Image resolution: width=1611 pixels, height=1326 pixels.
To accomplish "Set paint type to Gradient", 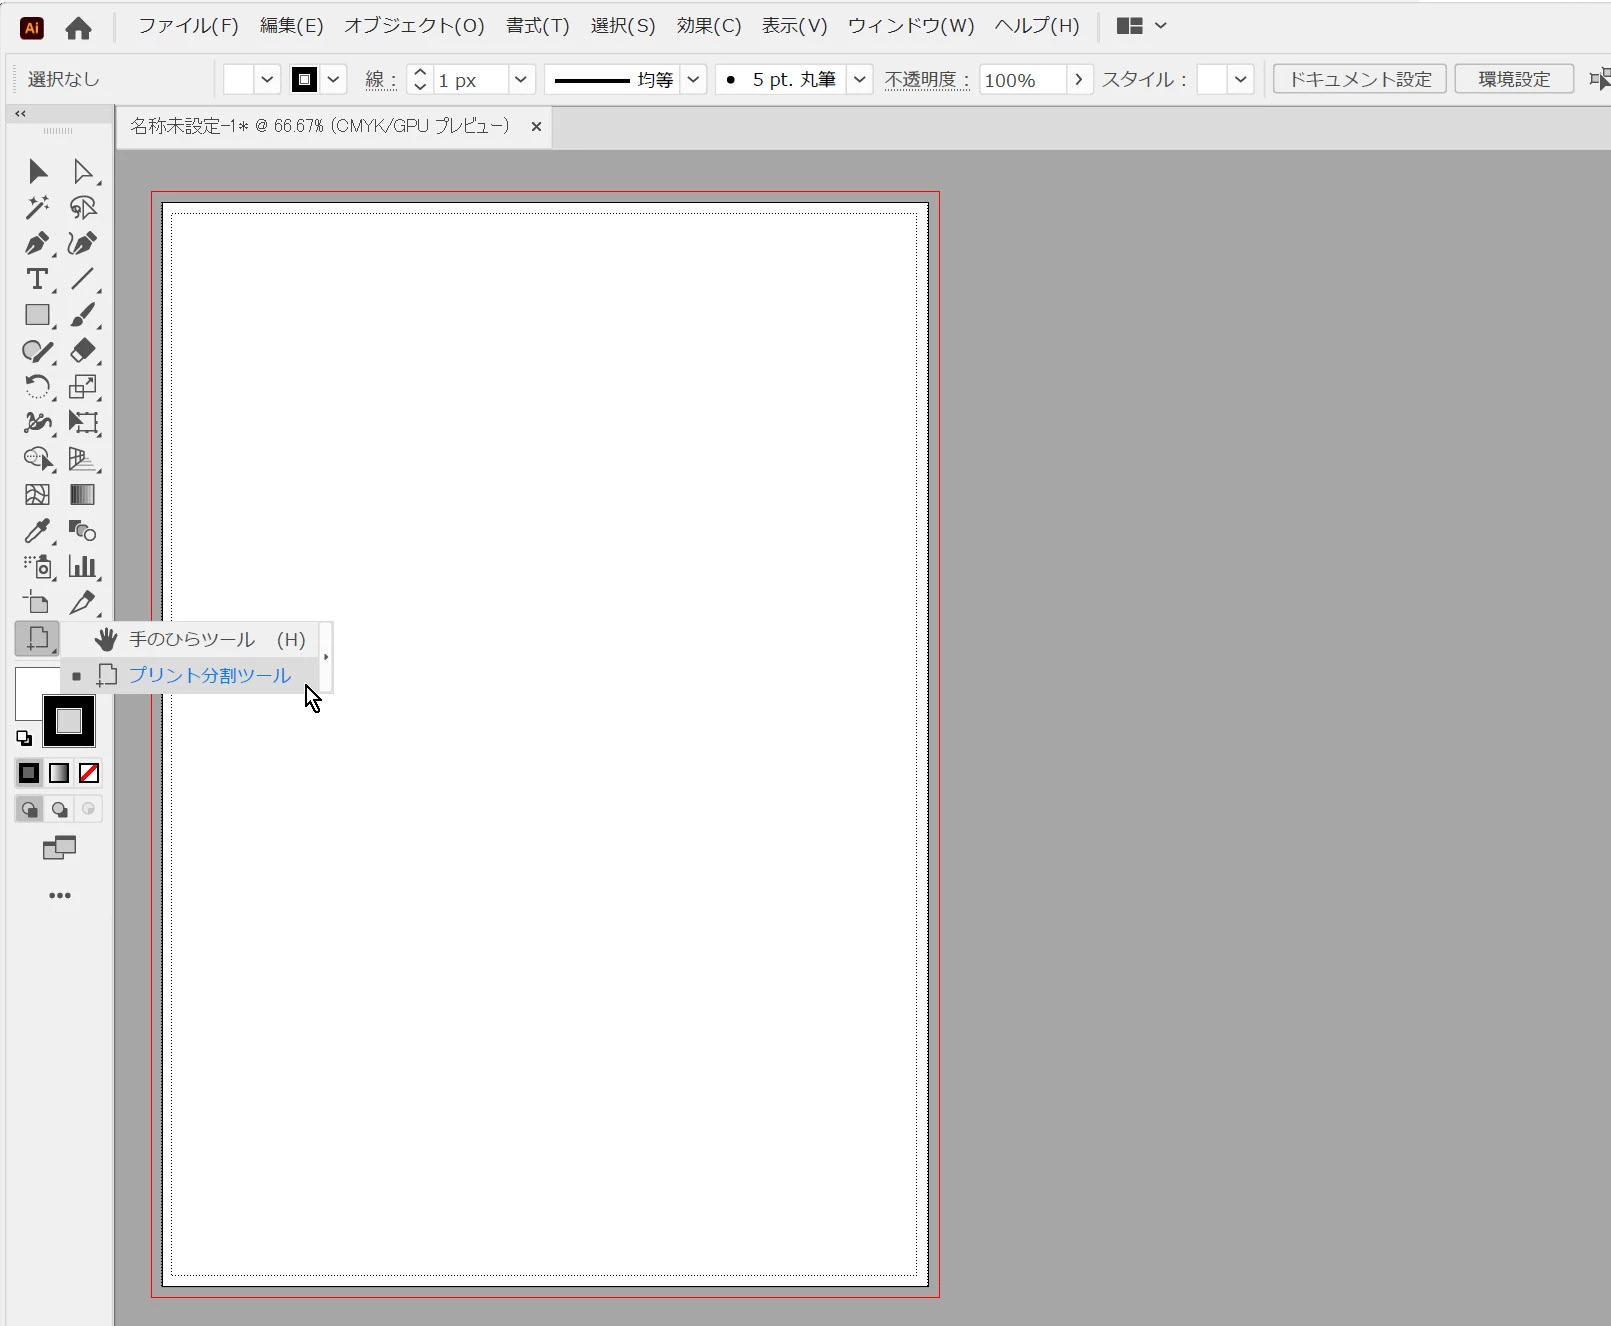I will 59,773.
